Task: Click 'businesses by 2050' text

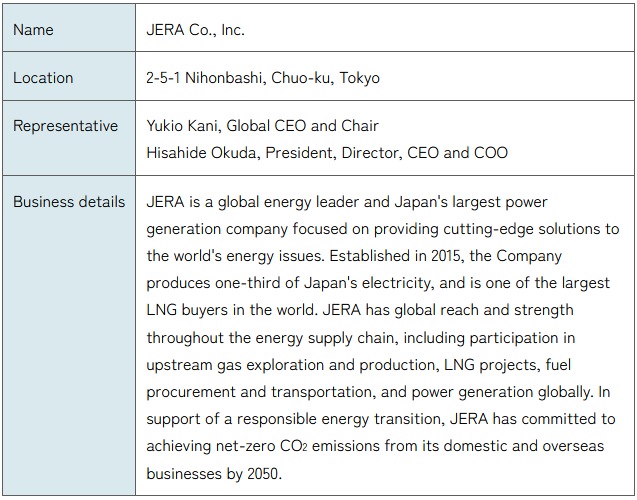Action: point(214,474)
